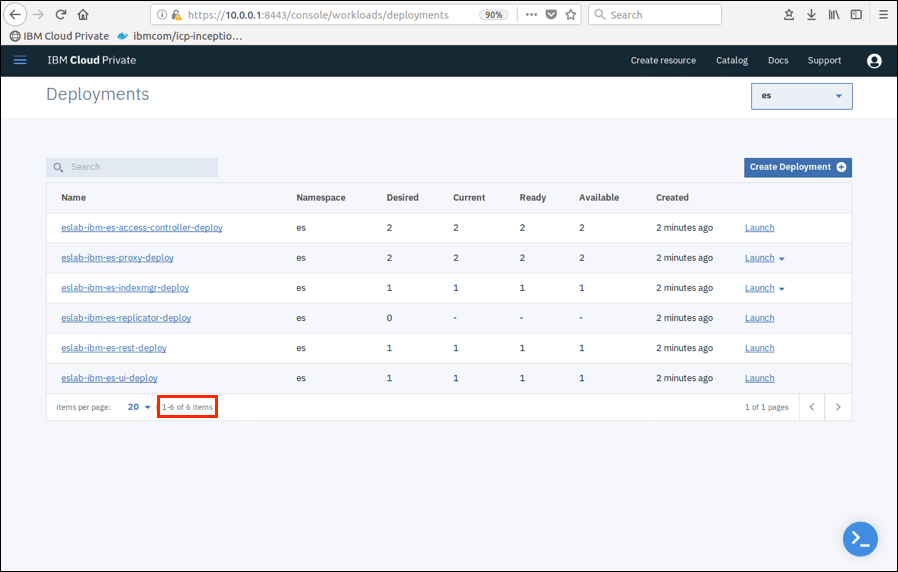The width and height of the screenshot is (898, 572).
Task: Click the Name column header
Action: tap(73, 198)
